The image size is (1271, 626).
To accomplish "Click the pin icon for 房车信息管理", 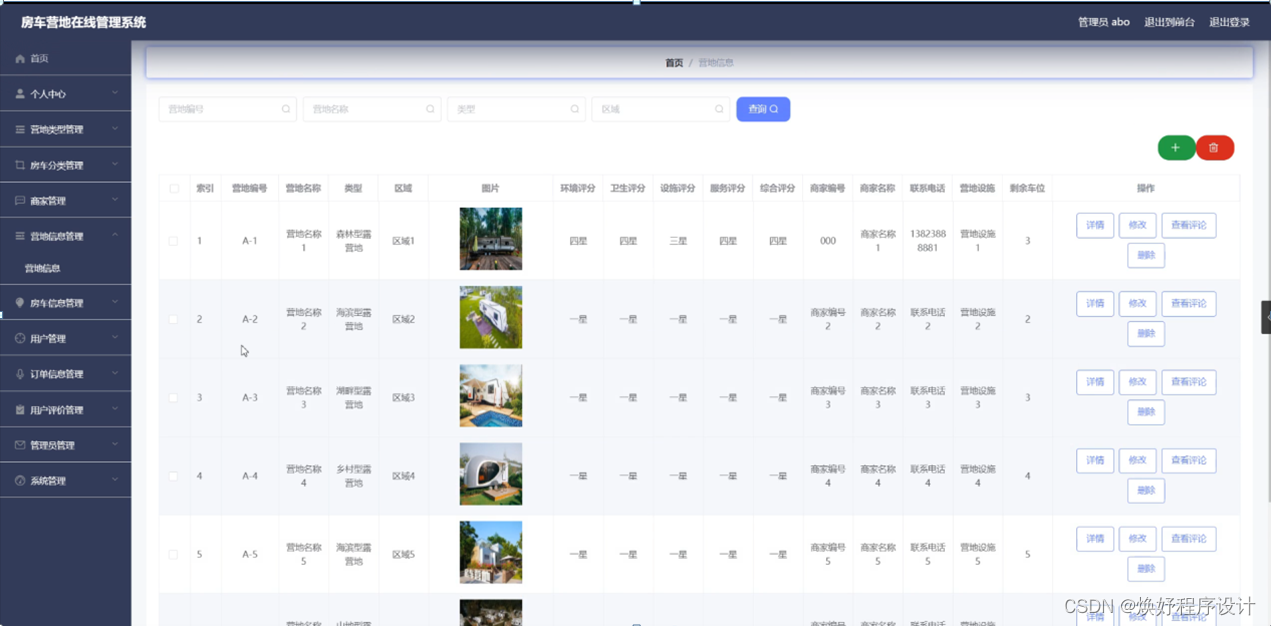I will click(20, 303).
